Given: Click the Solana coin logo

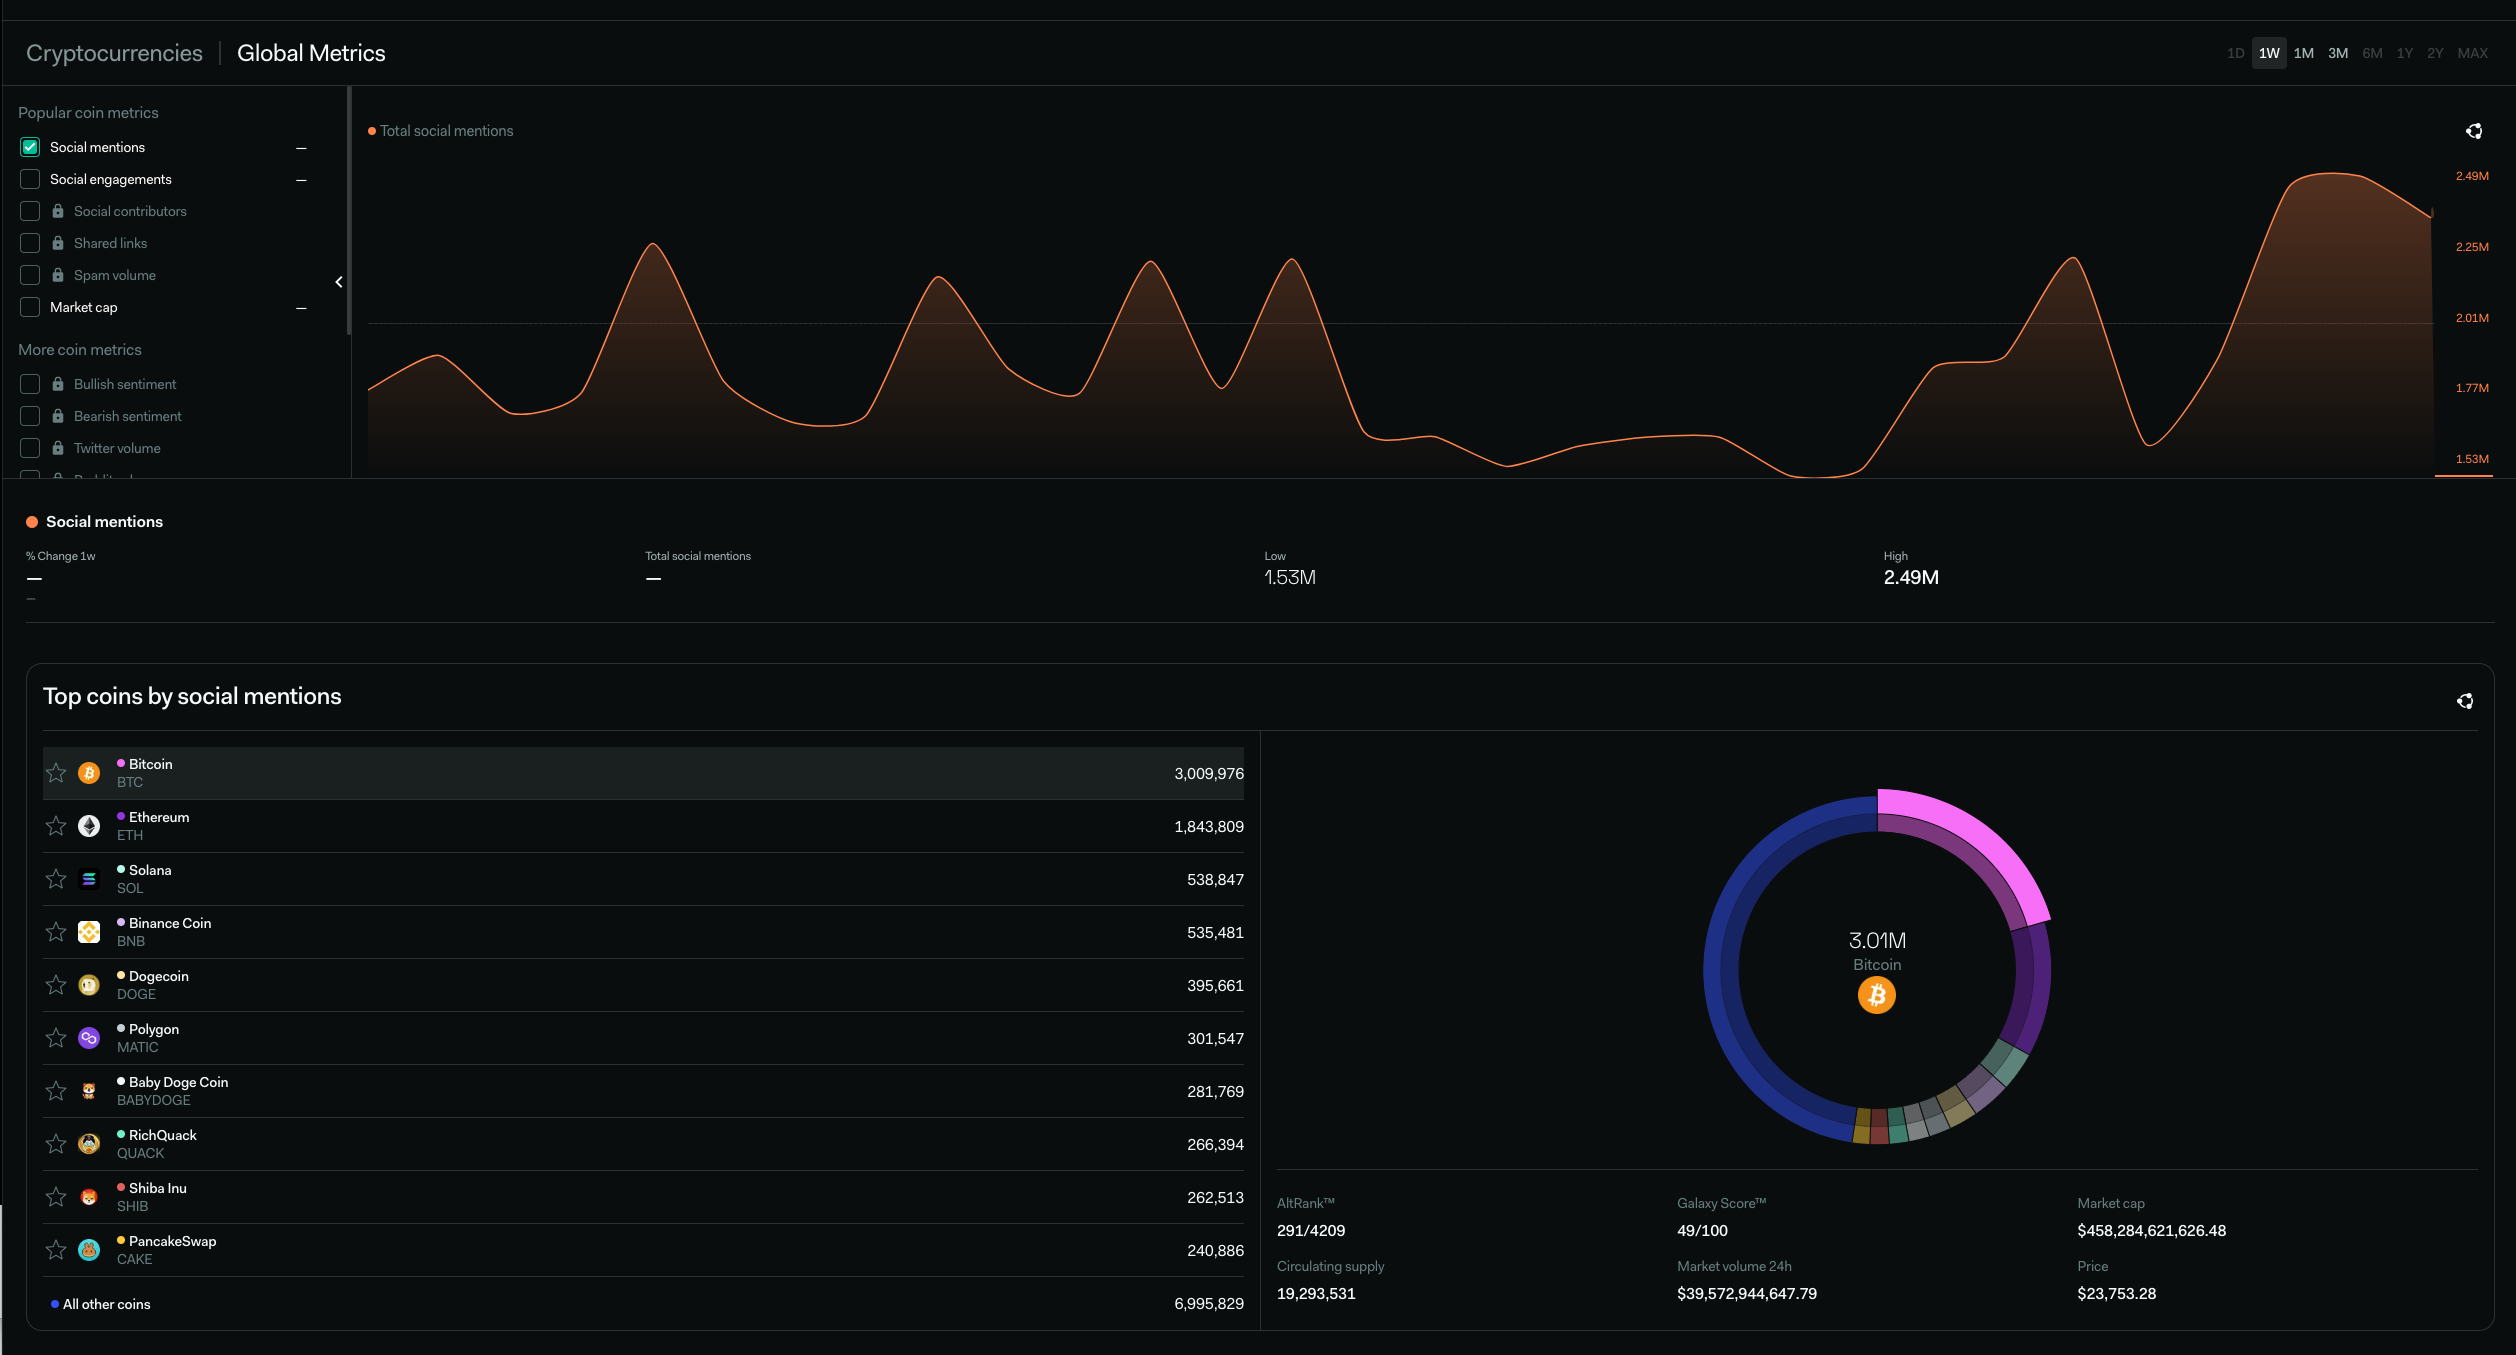Looking at the screenshot, I should tap(89, 879).
